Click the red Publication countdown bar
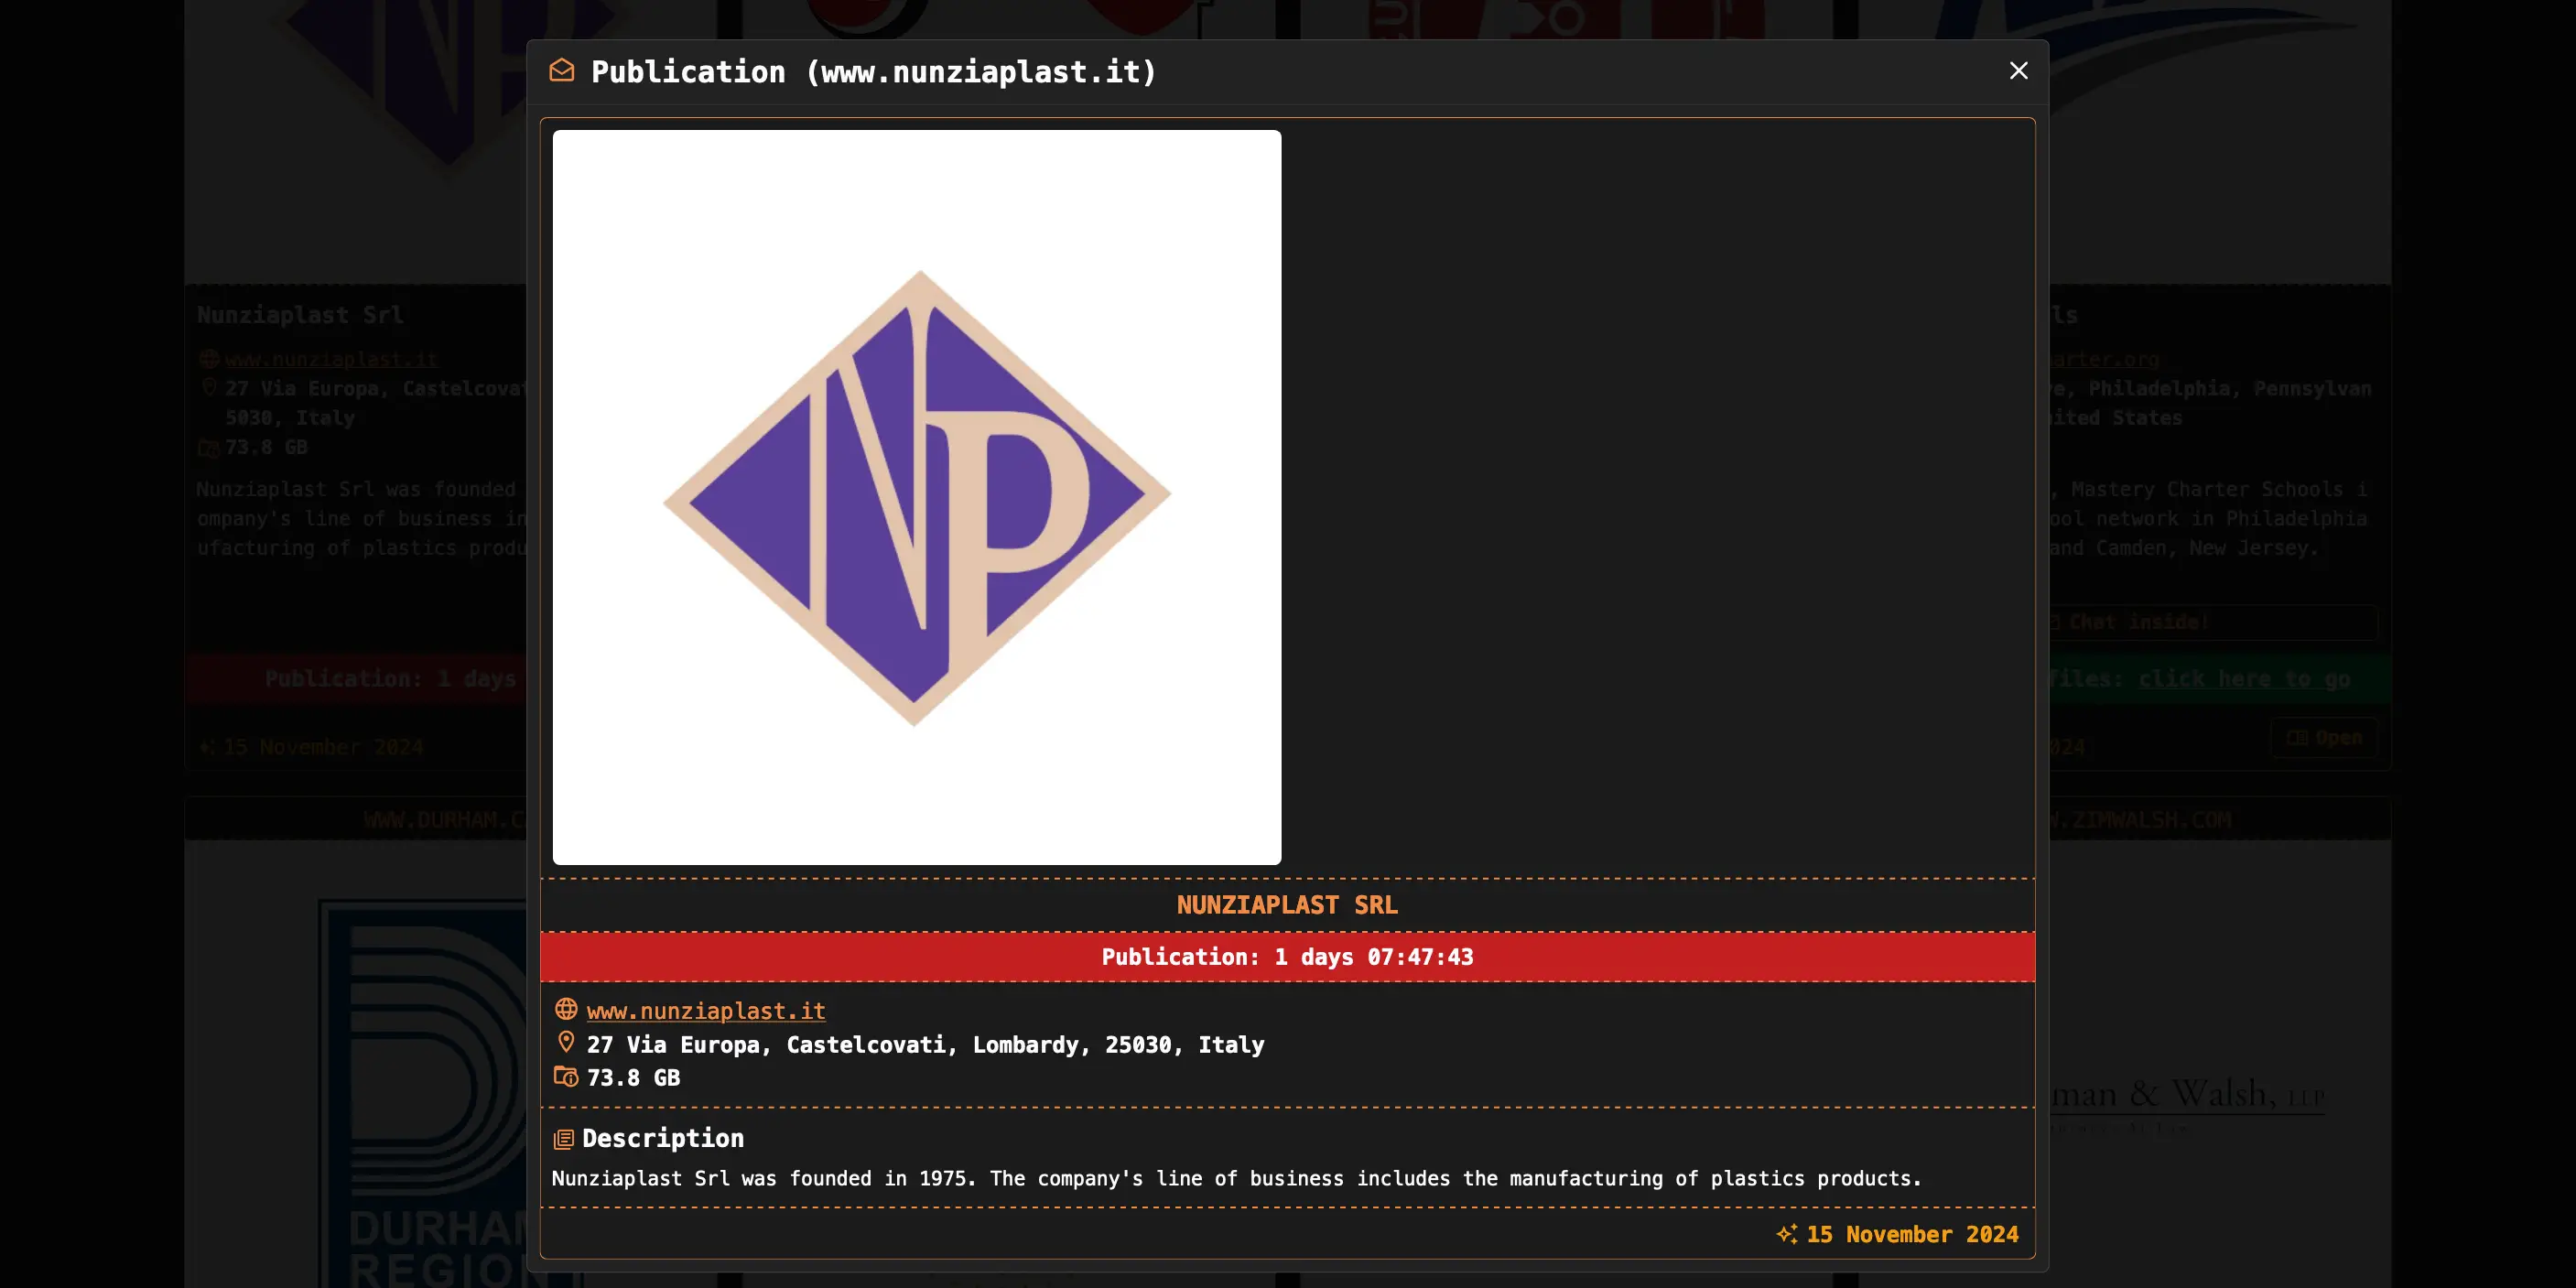 pos(1287,957)
